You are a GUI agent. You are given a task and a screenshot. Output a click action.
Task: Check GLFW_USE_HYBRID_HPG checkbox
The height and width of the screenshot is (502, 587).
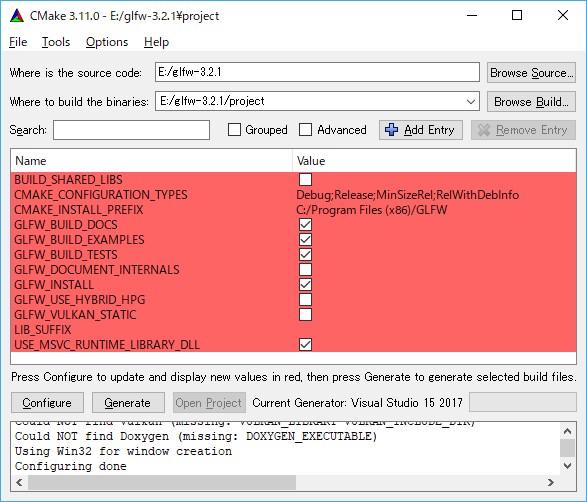click(x=305, y=299)
